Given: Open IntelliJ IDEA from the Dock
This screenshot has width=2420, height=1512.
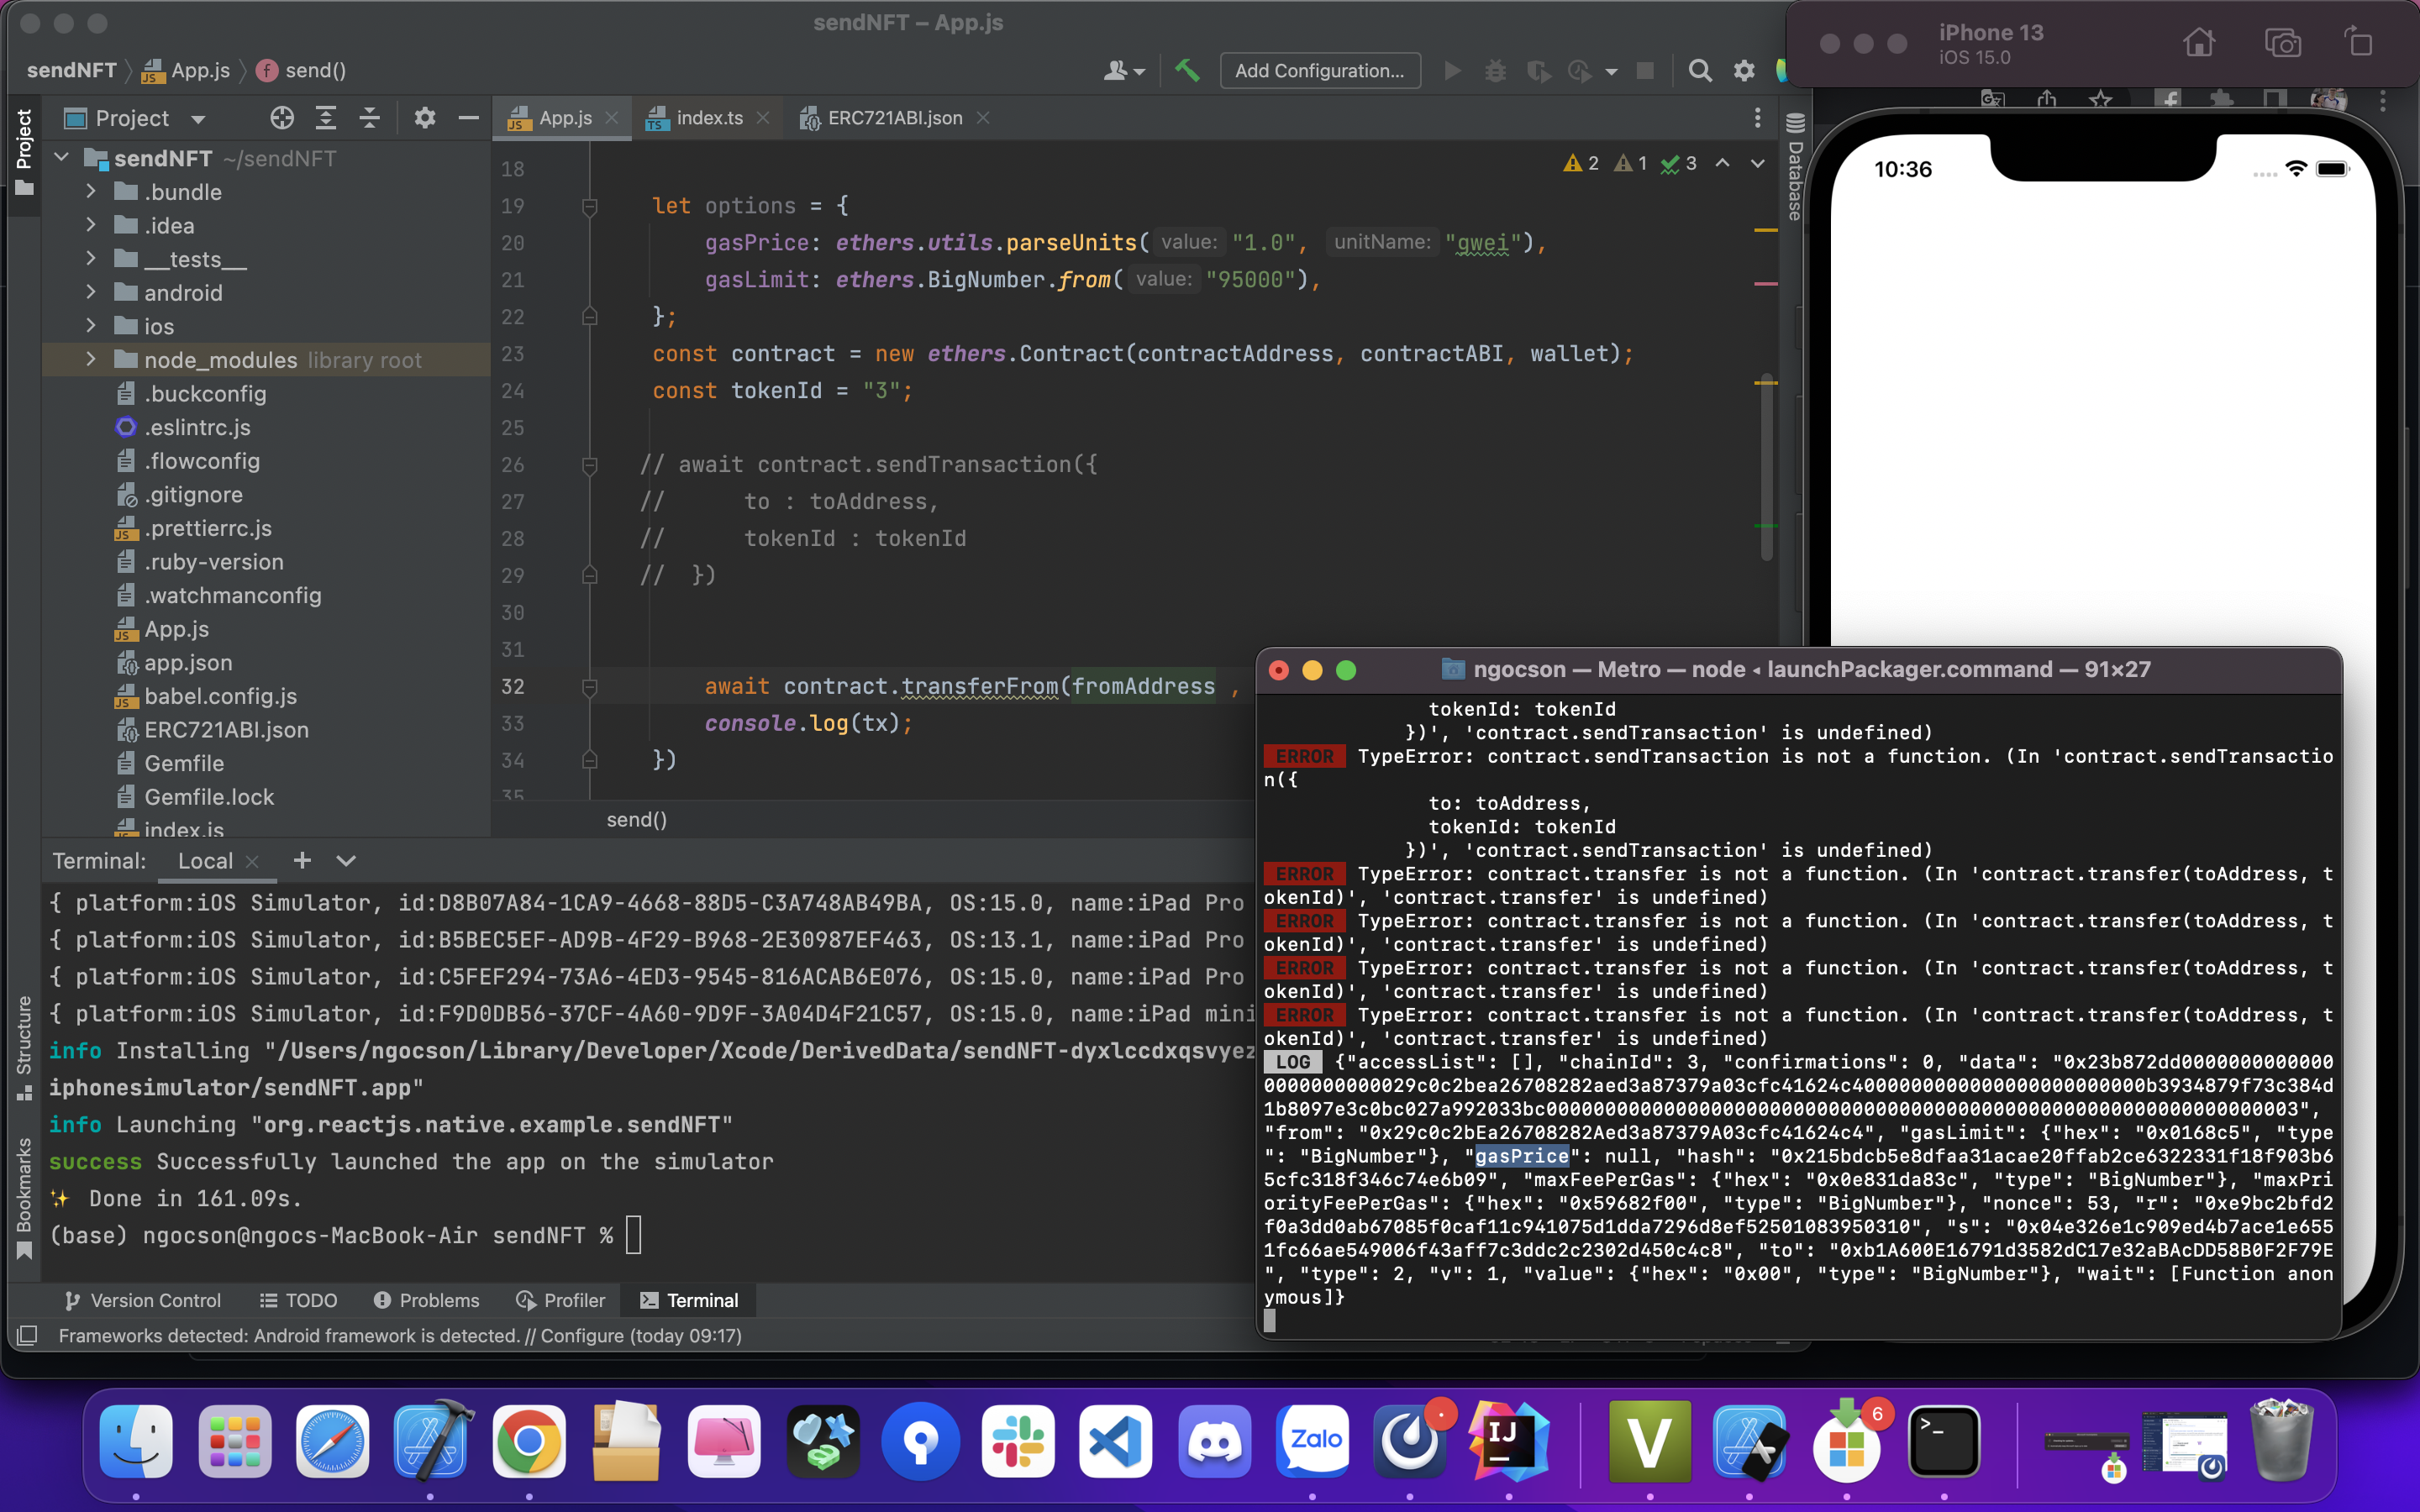Looking at the screenshot, I should point(1508,1441).
